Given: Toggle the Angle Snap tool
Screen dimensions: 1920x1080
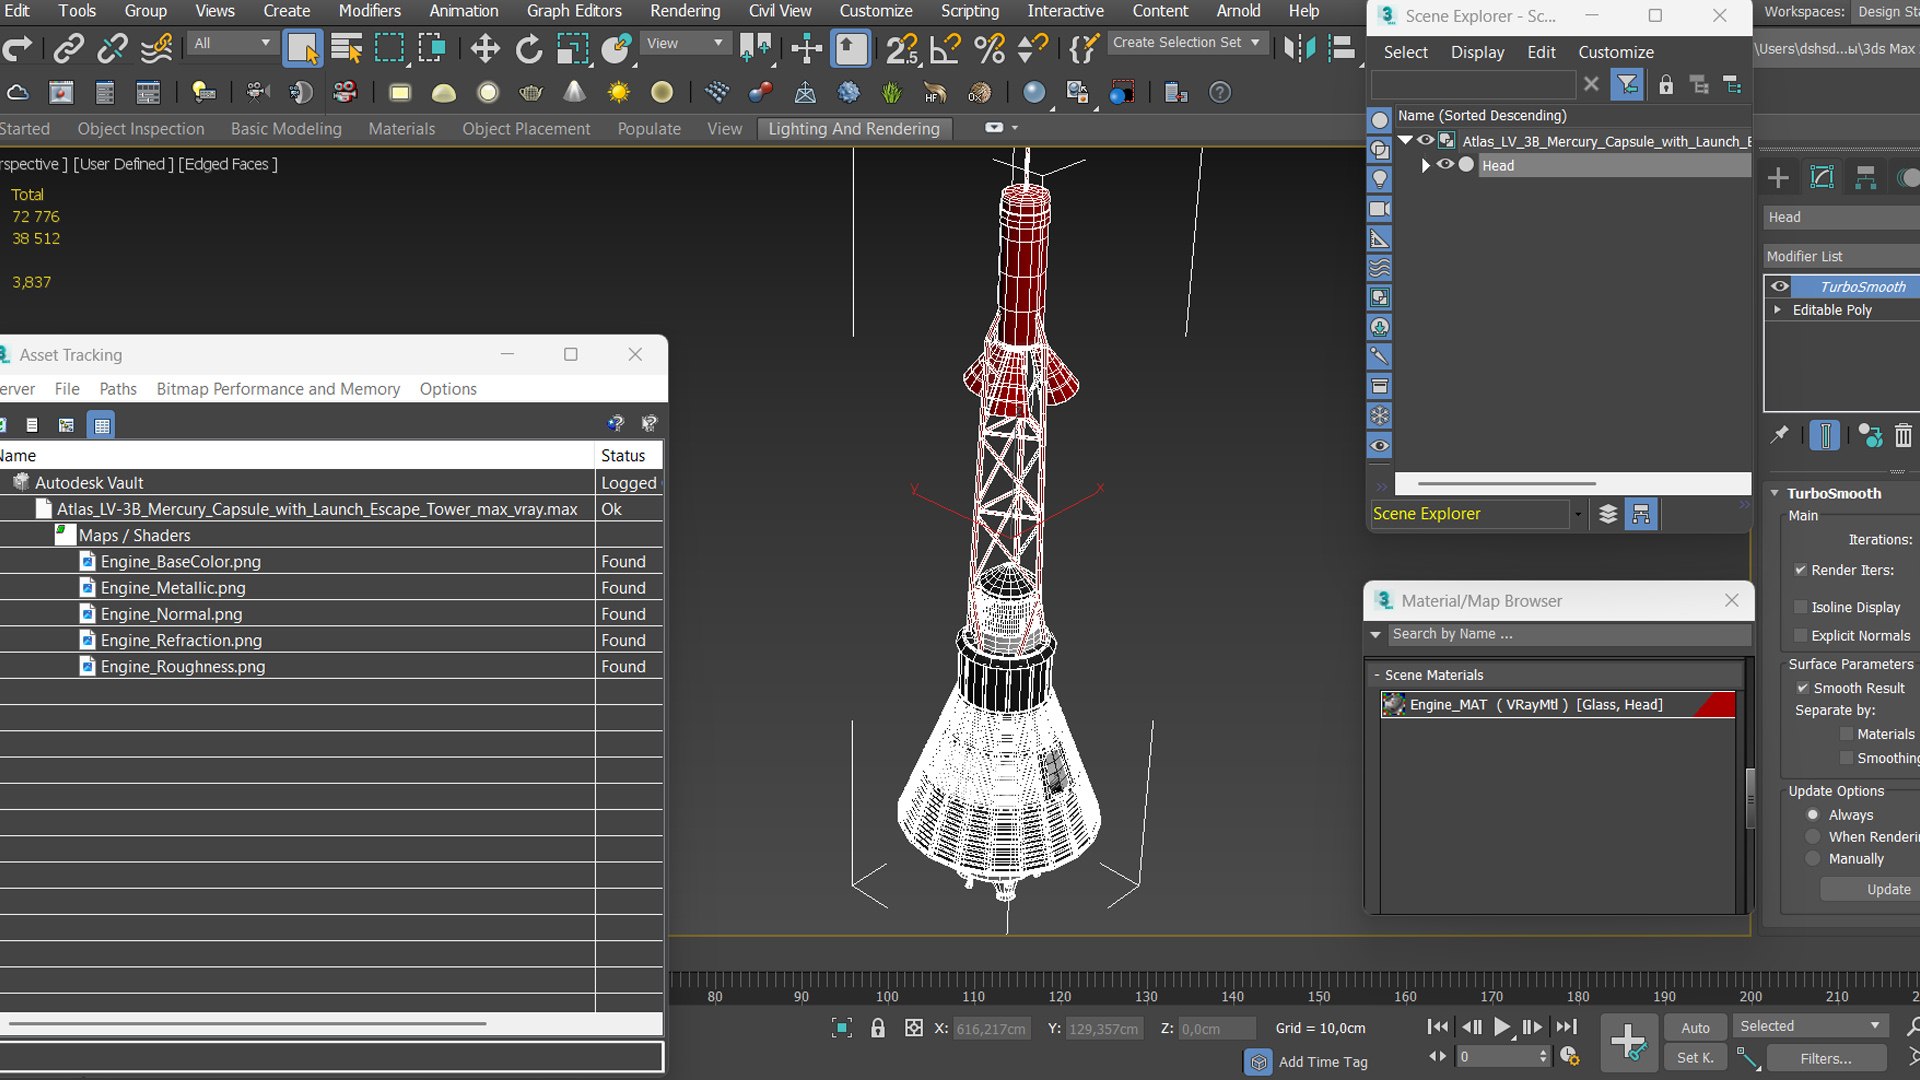Looking at the screenshot, I should point(945,48).
